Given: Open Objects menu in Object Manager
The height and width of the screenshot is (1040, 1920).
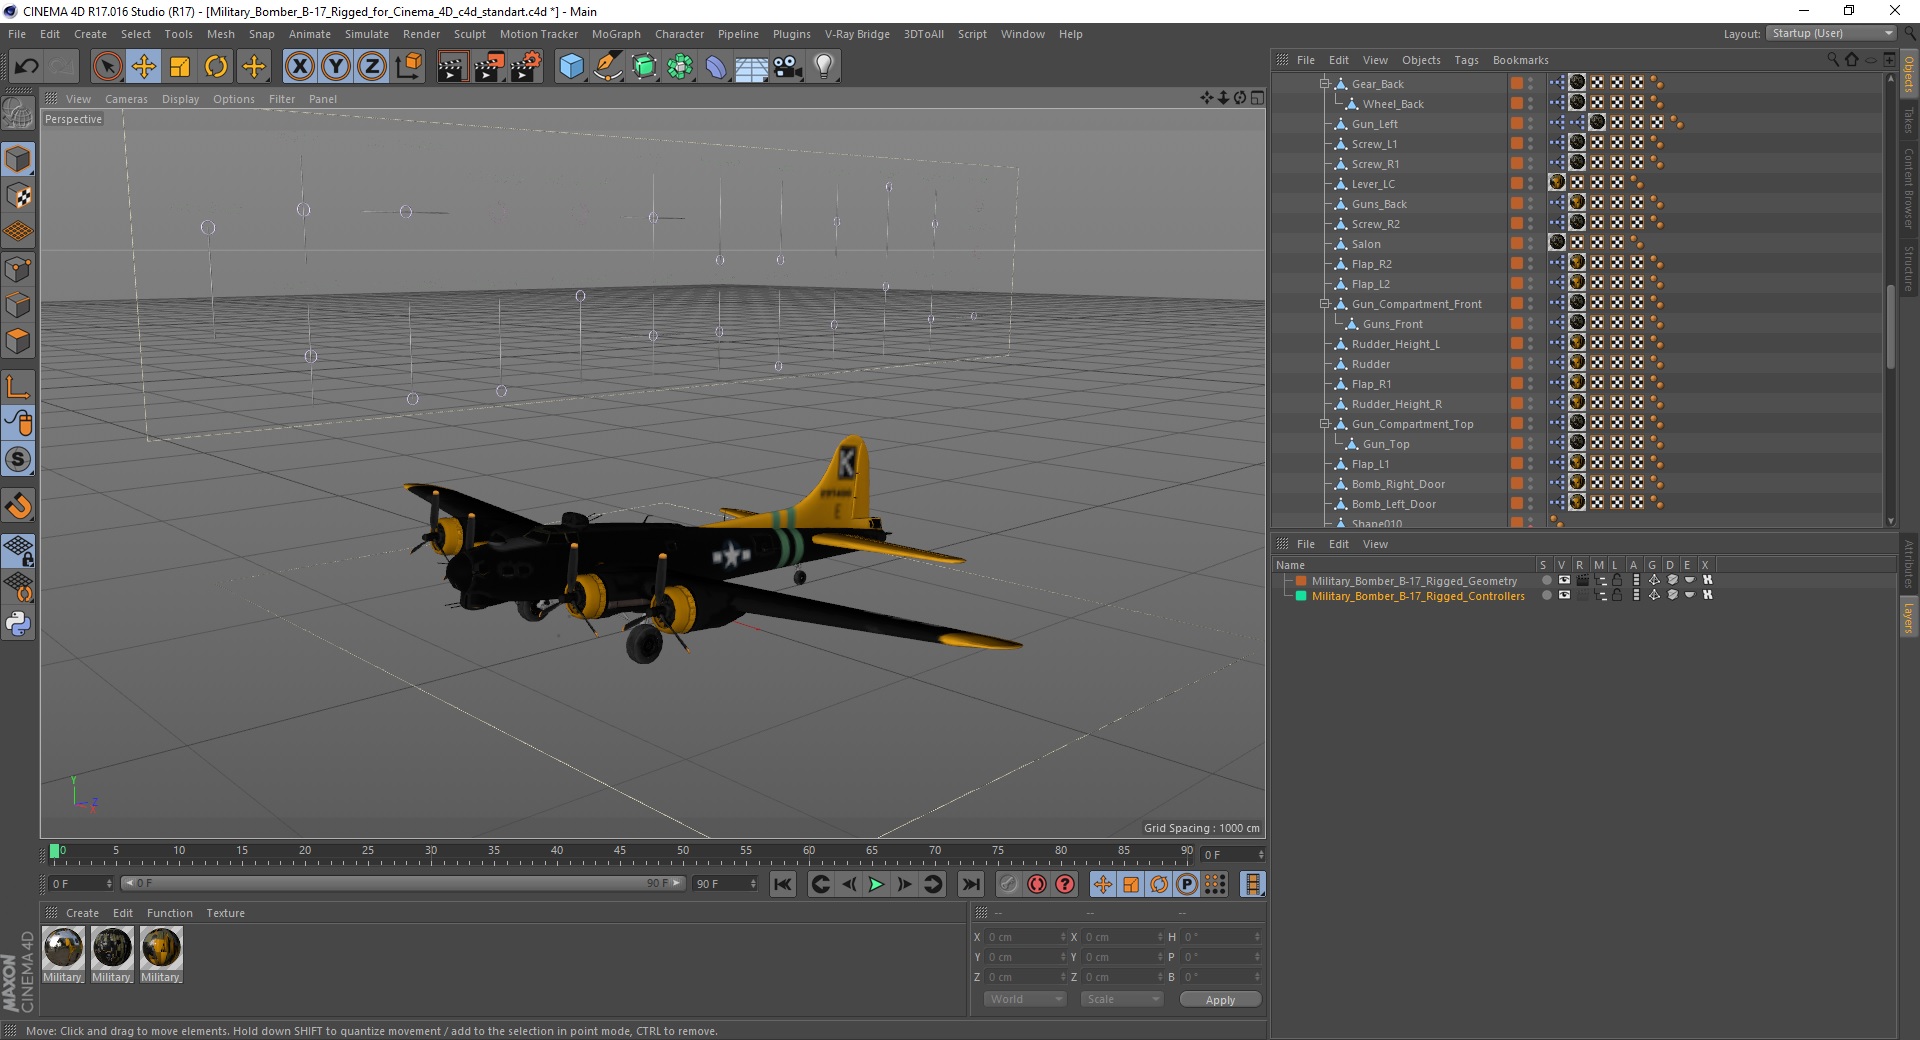Looking at the screenshot, I should tap(1421, 60).
